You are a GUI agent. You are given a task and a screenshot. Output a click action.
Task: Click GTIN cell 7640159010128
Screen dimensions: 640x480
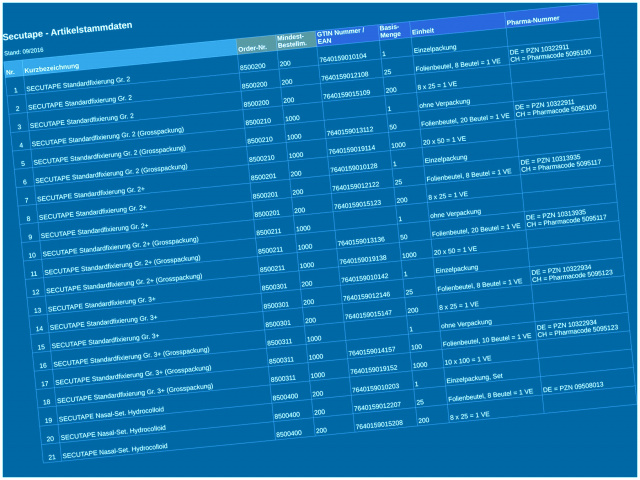pyautogui.click(x=353, y=168)
